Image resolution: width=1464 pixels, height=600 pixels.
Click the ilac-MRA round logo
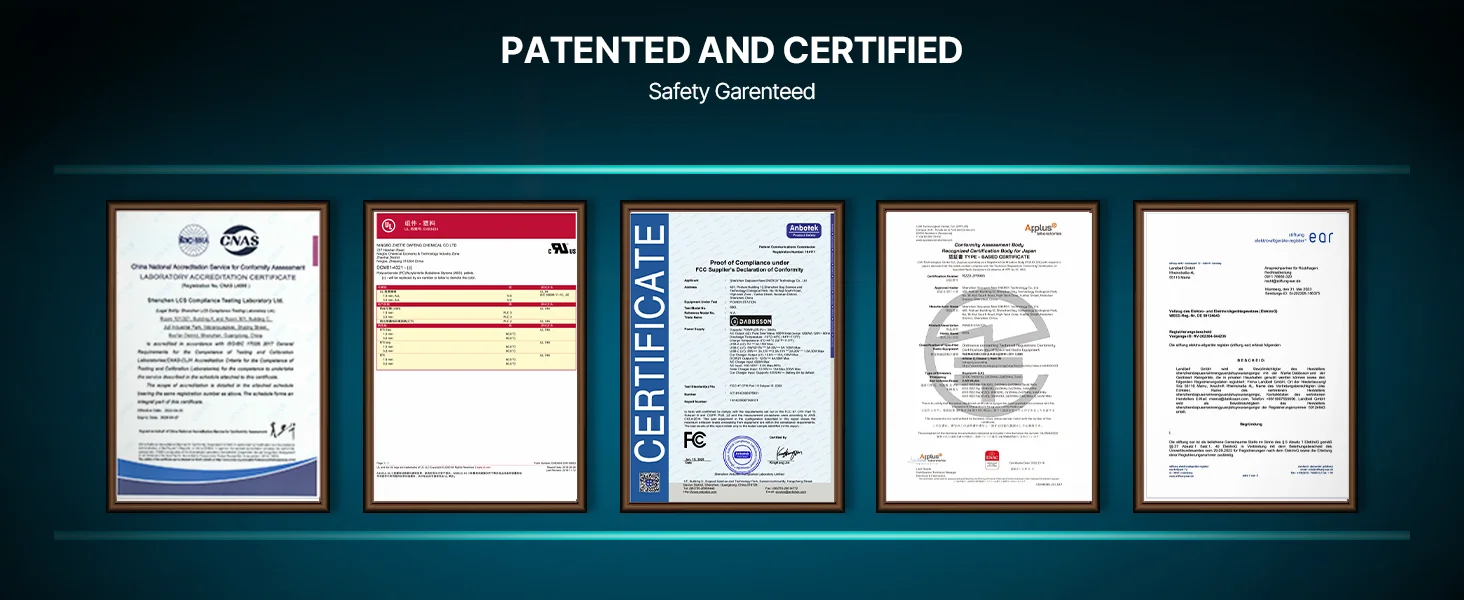(x=194, y=240)
